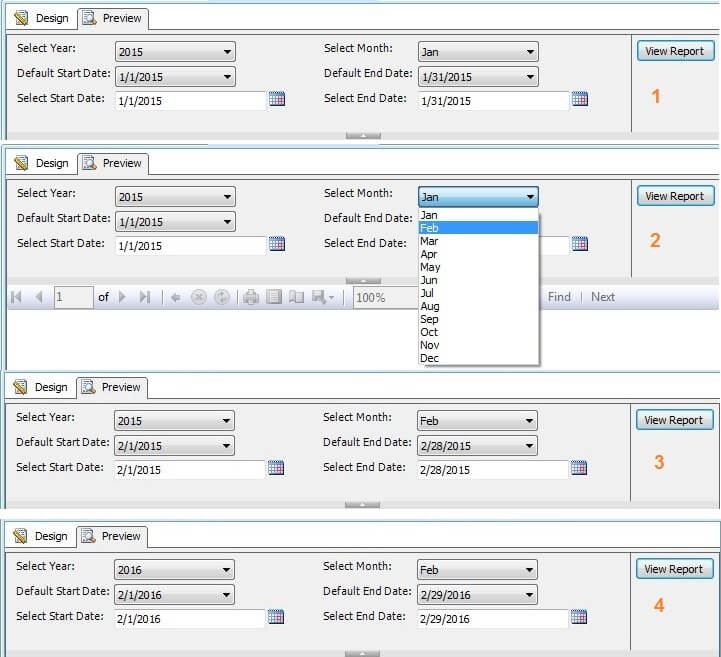Select Feb from the open month list
Viewport: 721px width, 657px height.
coord(478,228)
